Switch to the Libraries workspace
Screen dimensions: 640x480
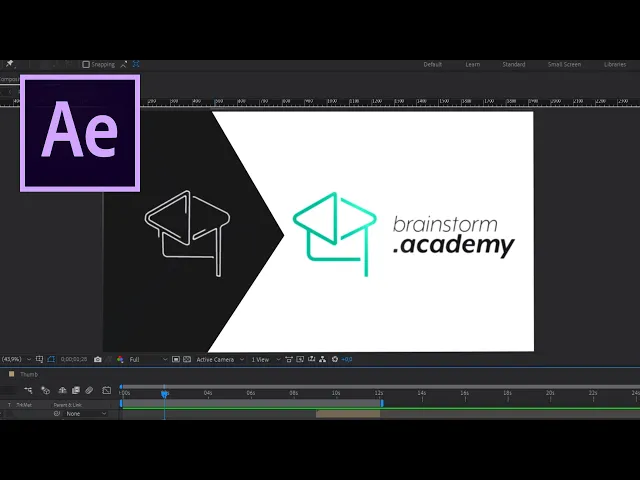point(615,64)
